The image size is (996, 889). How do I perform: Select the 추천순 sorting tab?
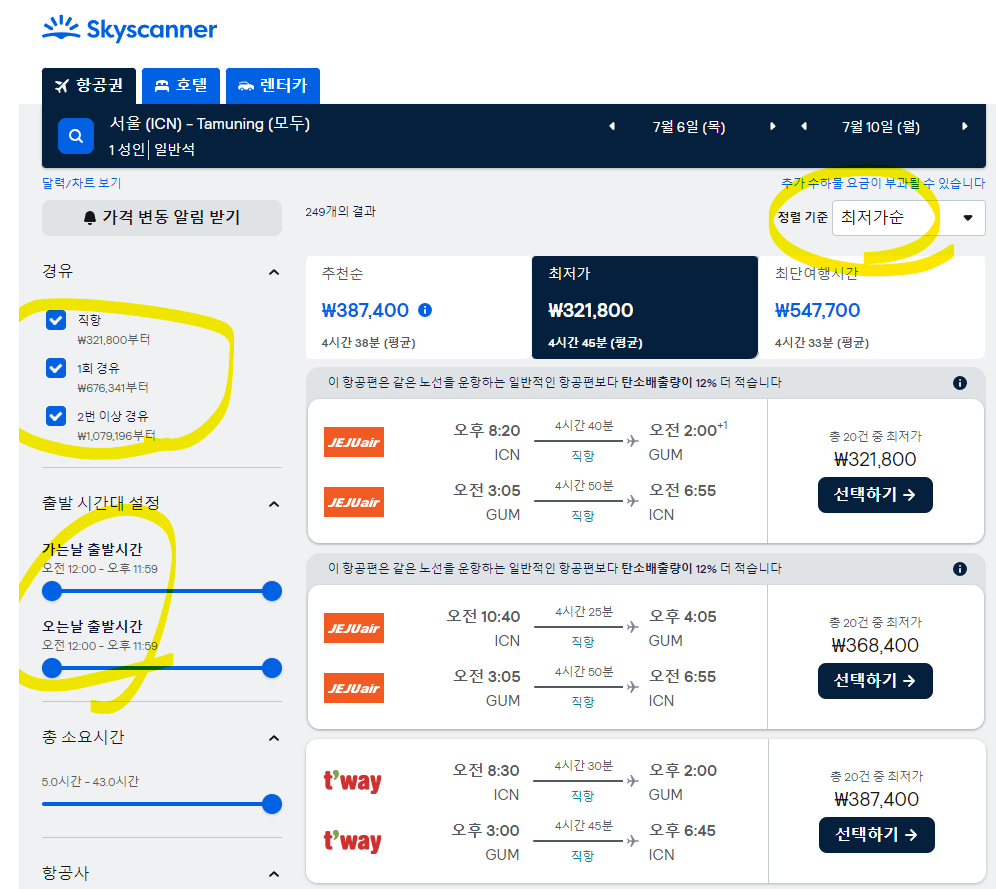pyautogui.click(x=418, y=307)
